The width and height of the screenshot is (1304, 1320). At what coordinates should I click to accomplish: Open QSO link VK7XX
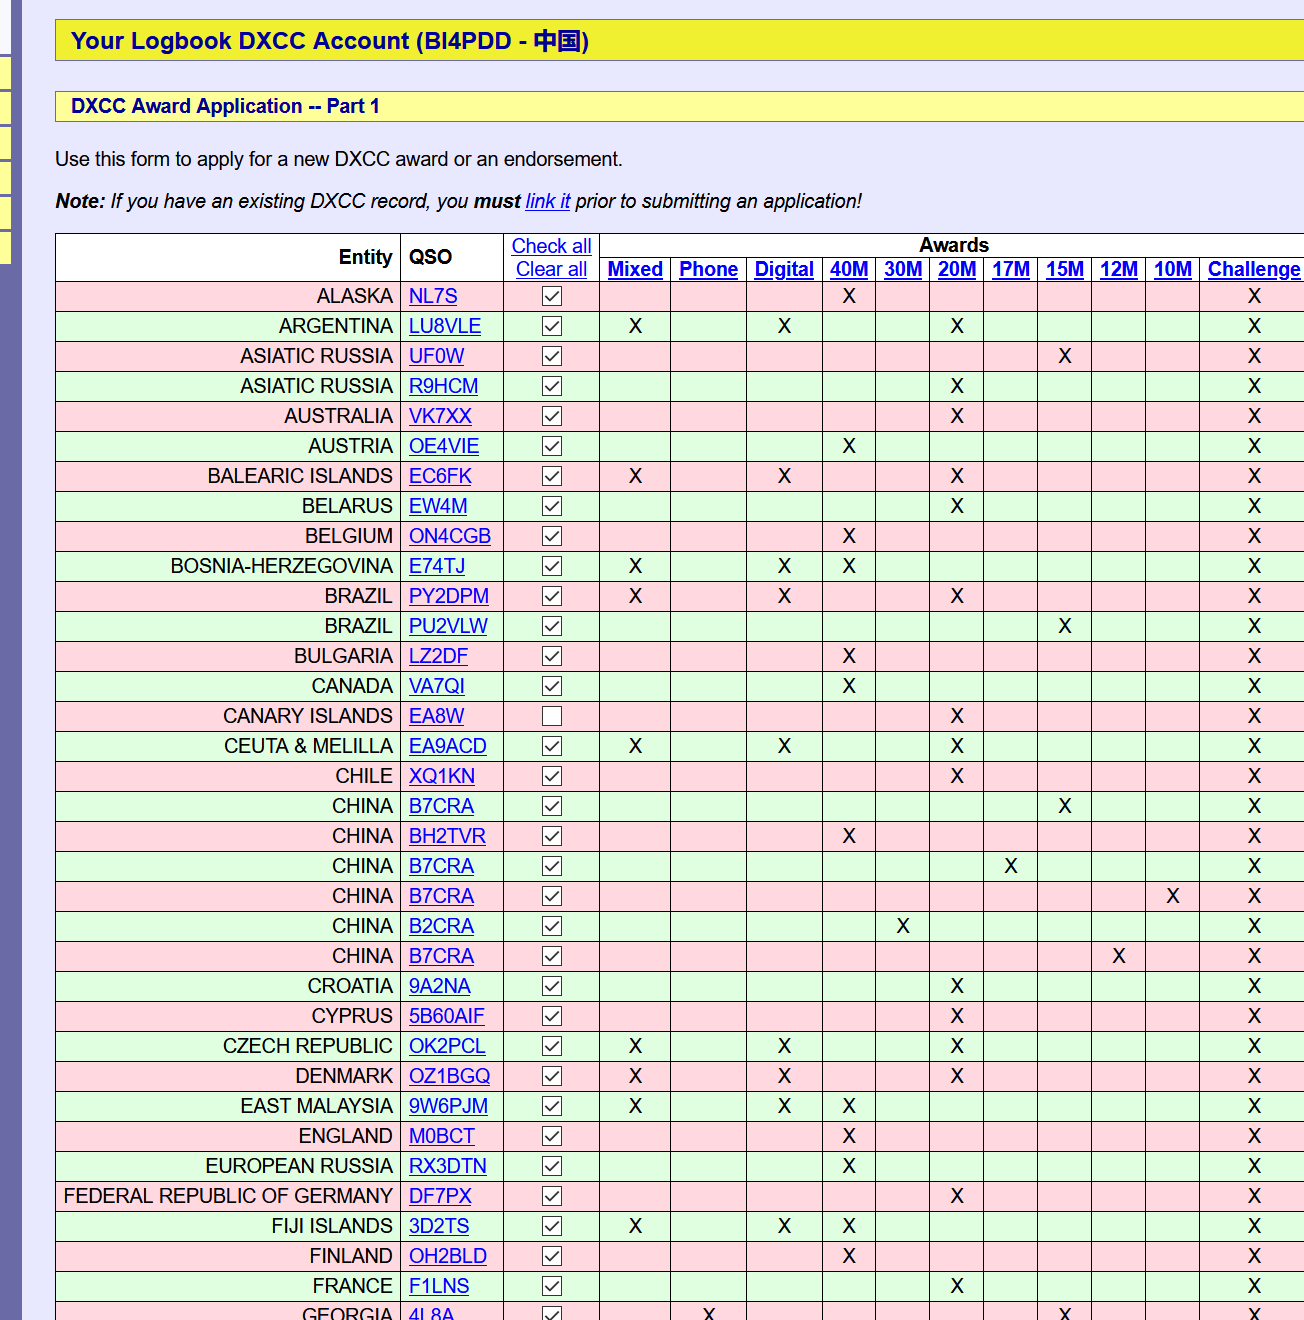pos(440,416)
